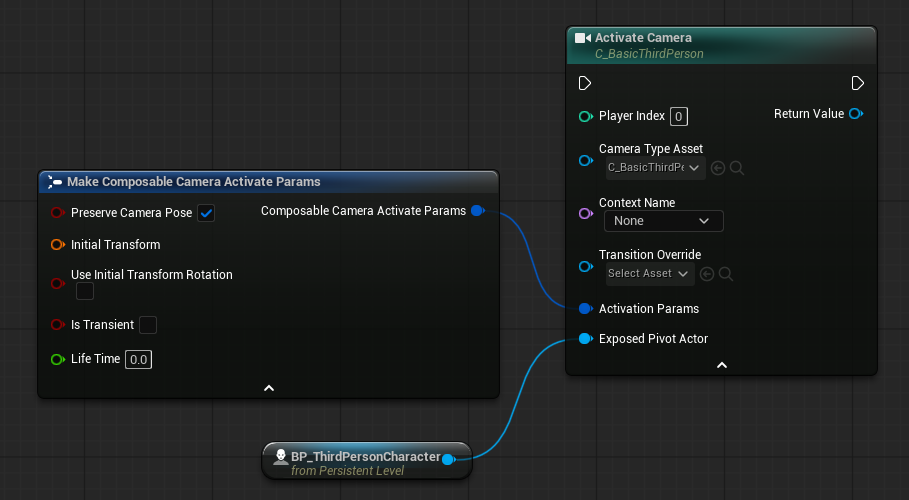Open the Camera Type Asset dropdown
The image size is (909, 500).
point(655,167)
